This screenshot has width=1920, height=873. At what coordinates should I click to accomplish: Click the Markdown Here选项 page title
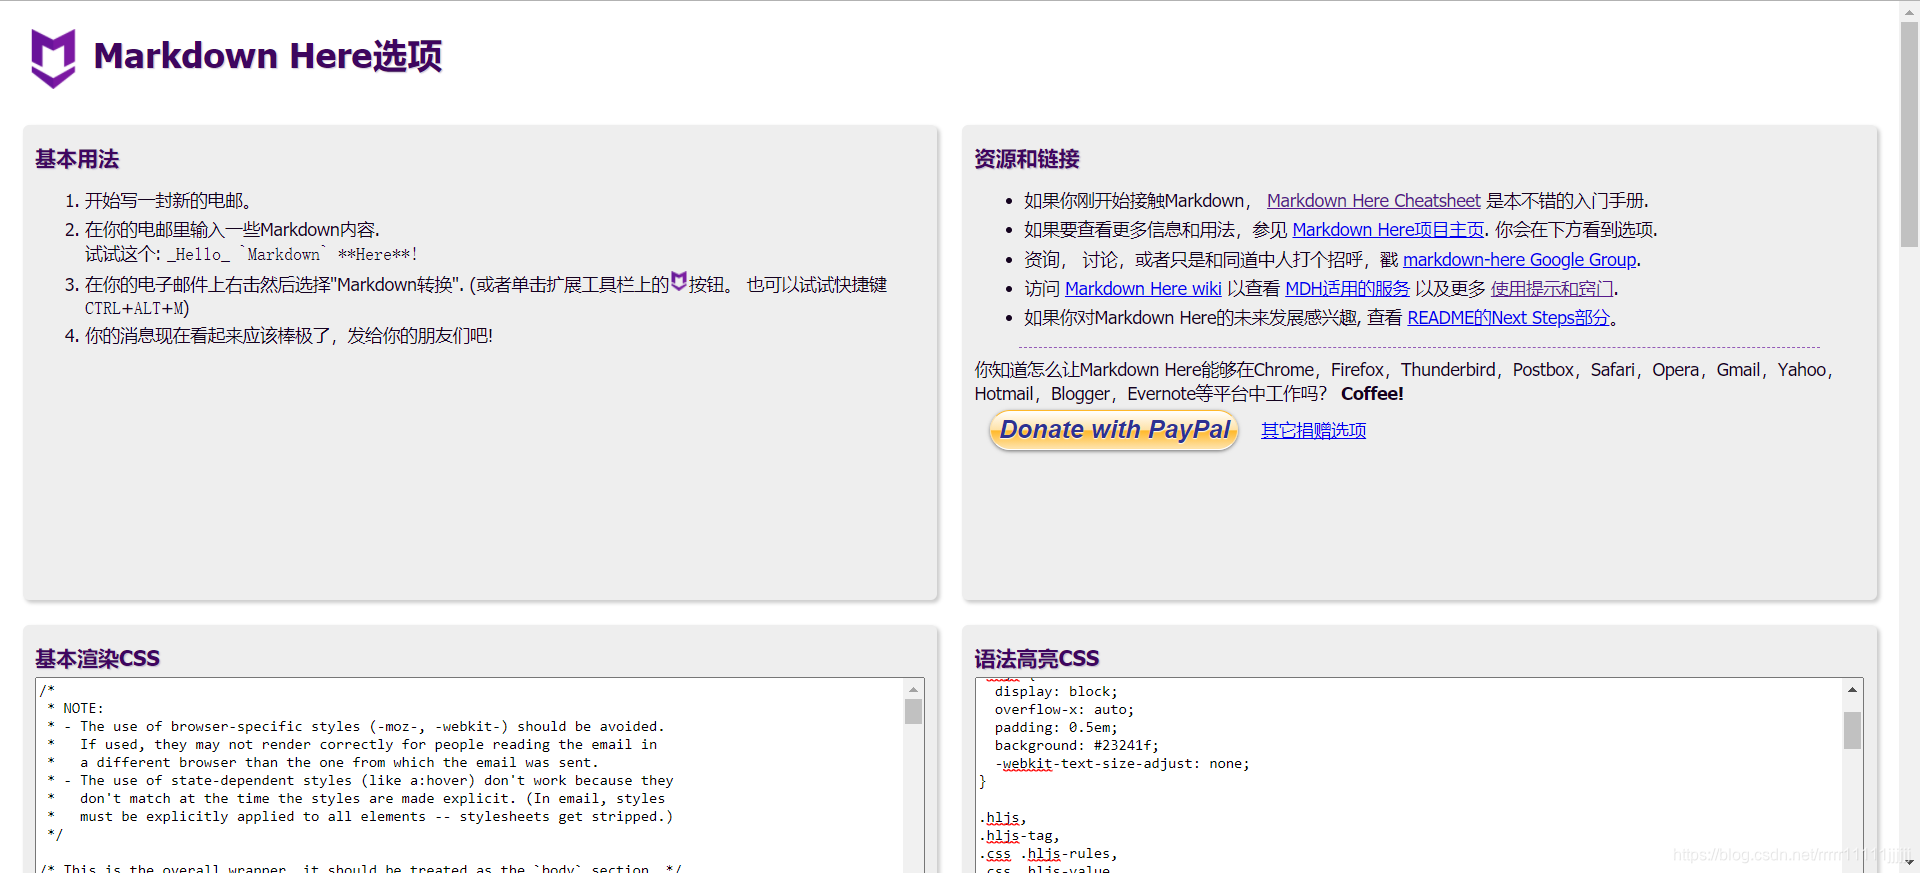pos(268,56)
